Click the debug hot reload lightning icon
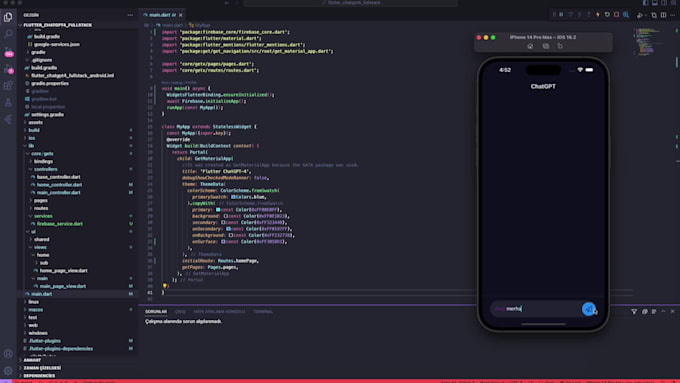 pos(598,15)
